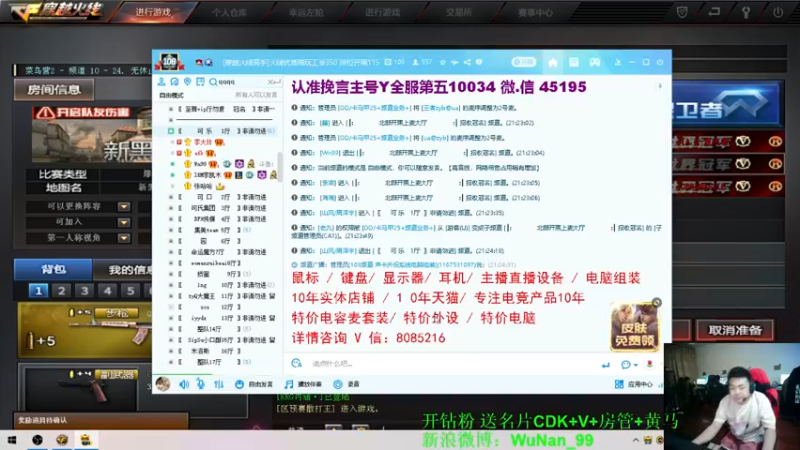The image size is (800, 450).
Task: Click 房间信息 room info button
Action: pos(54,90)
